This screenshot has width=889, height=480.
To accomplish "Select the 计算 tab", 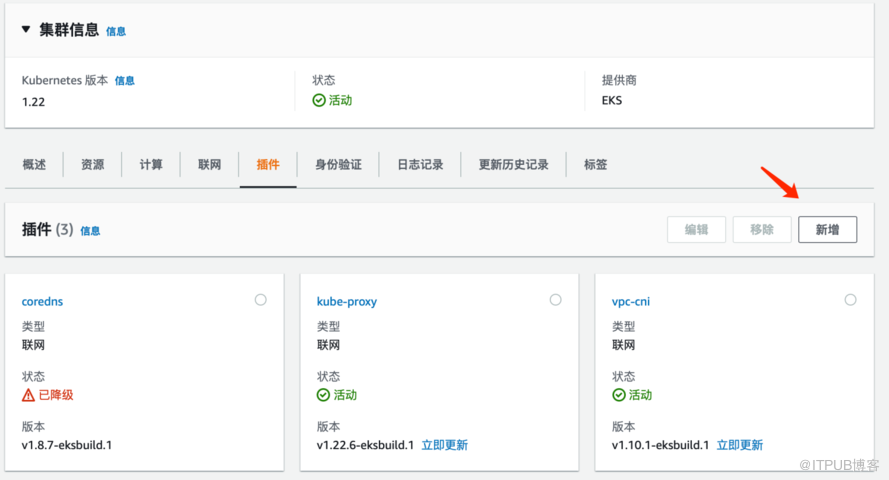I will [x=151, y=165].
